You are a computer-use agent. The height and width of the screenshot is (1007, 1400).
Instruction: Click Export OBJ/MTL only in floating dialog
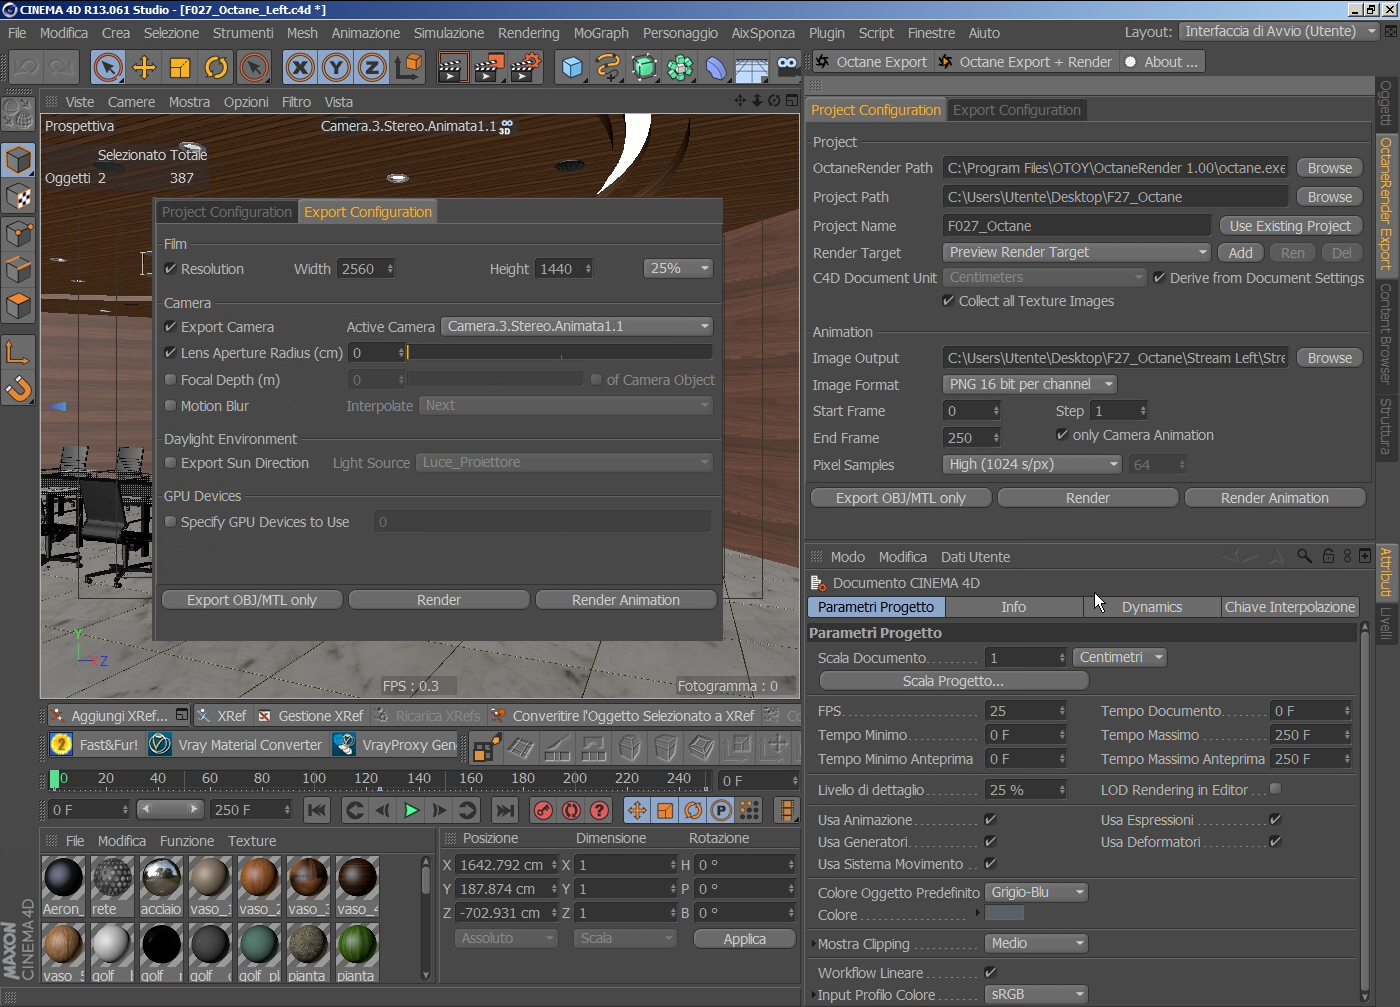coord(252,600)
